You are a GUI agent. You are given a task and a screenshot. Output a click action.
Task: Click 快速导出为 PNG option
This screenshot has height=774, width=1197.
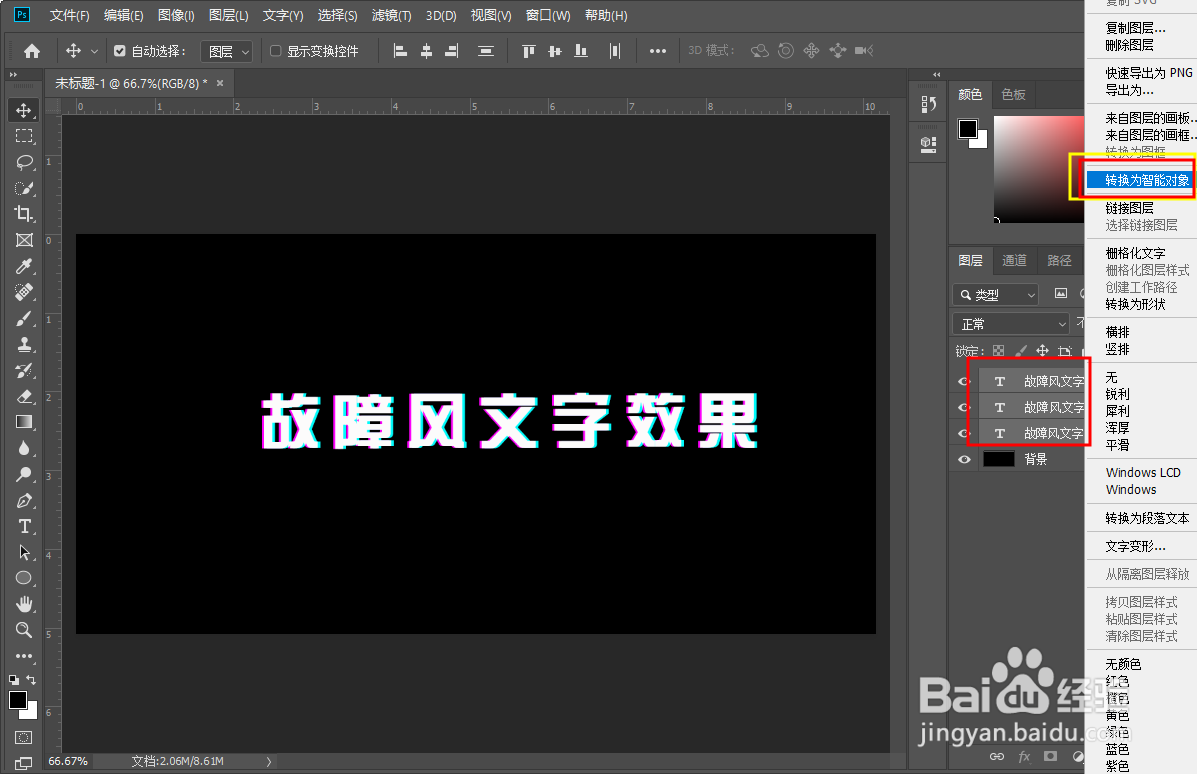[x=1139, y=72]
